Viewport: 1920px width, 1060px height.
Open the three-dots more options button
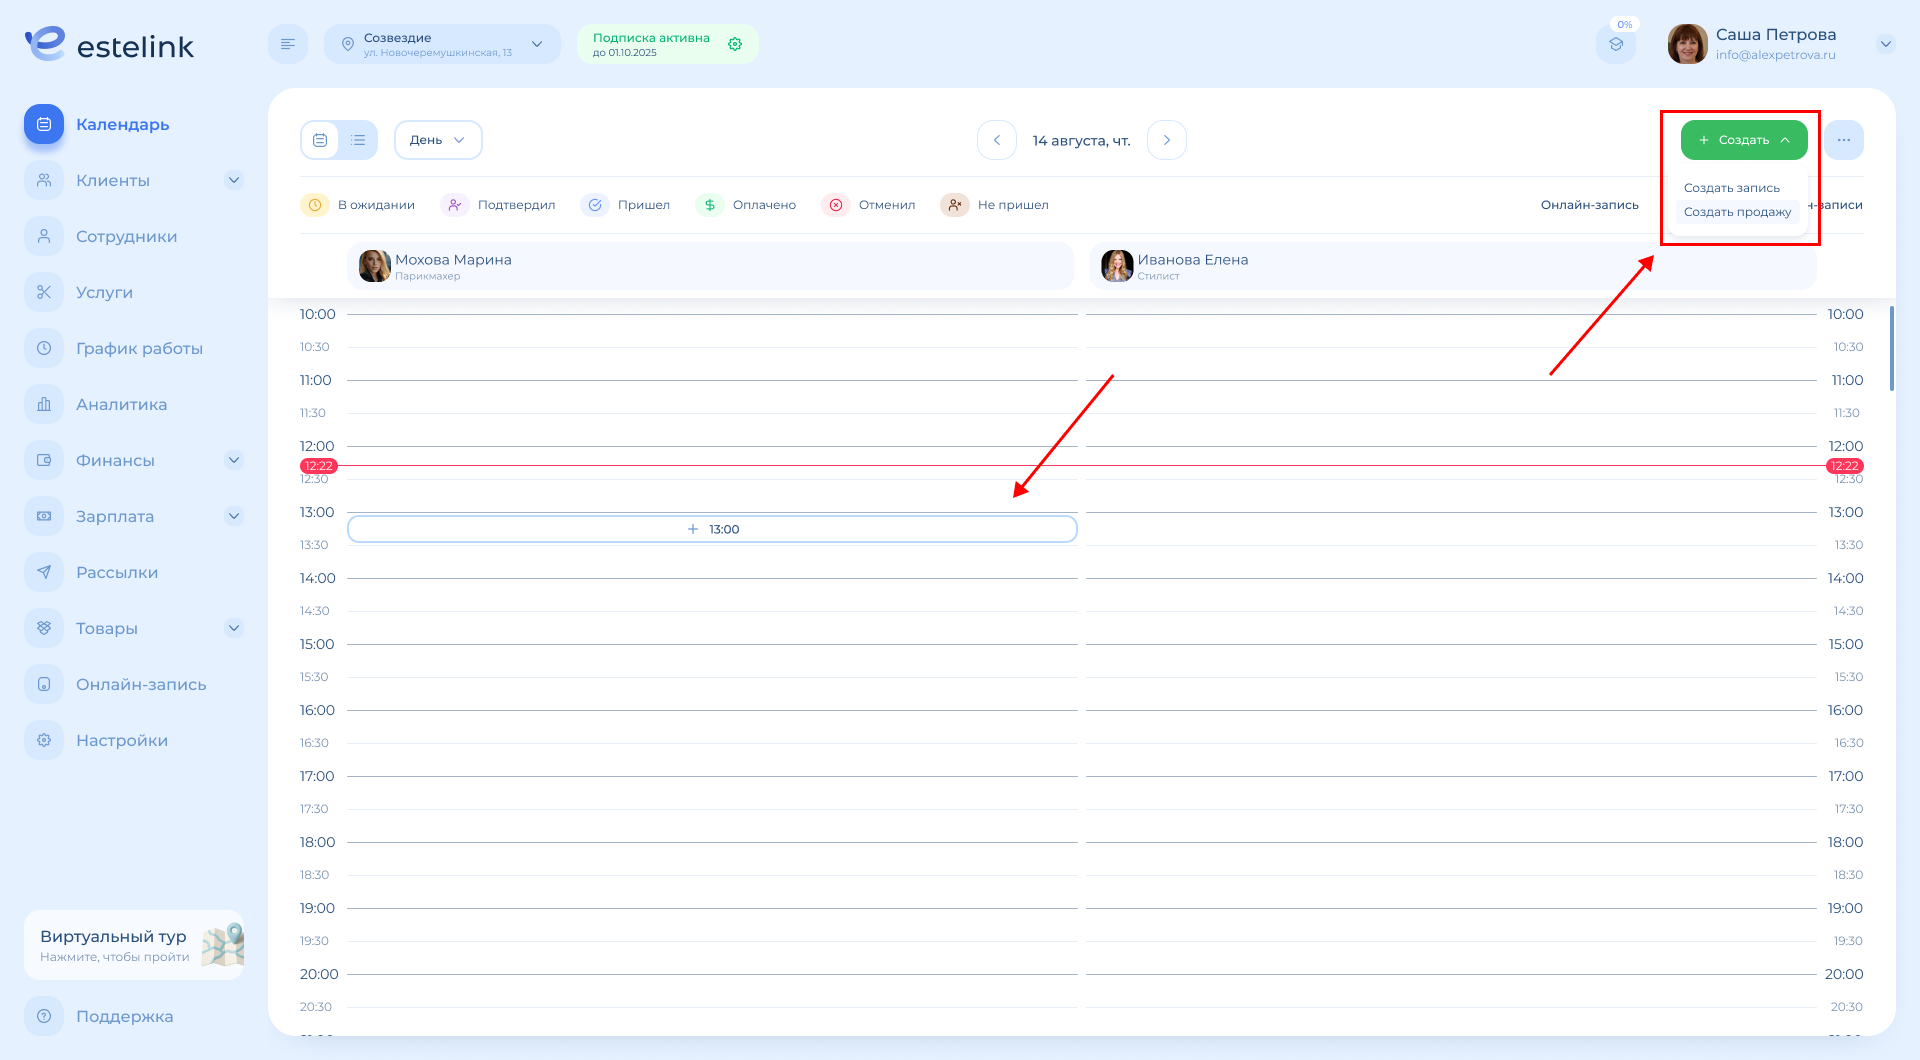pos(1843,140)
